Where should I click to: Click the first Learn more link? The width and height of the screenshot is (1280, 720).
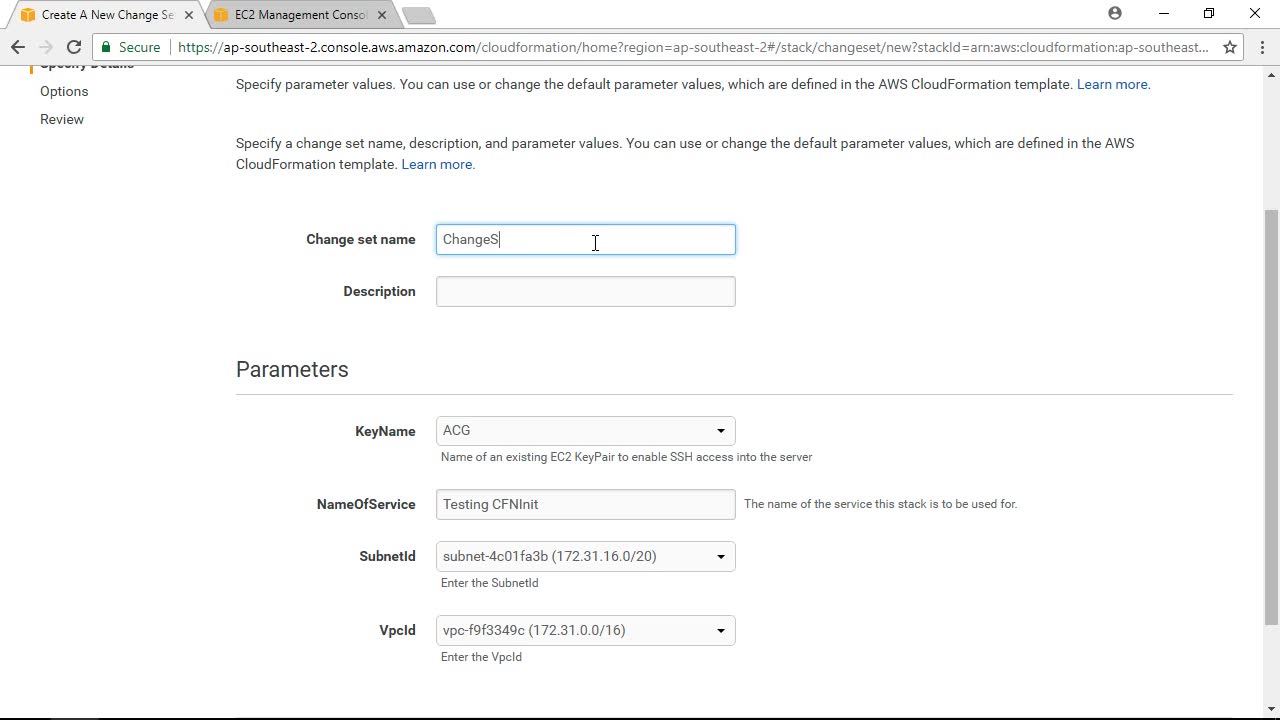click(1113, 84)
